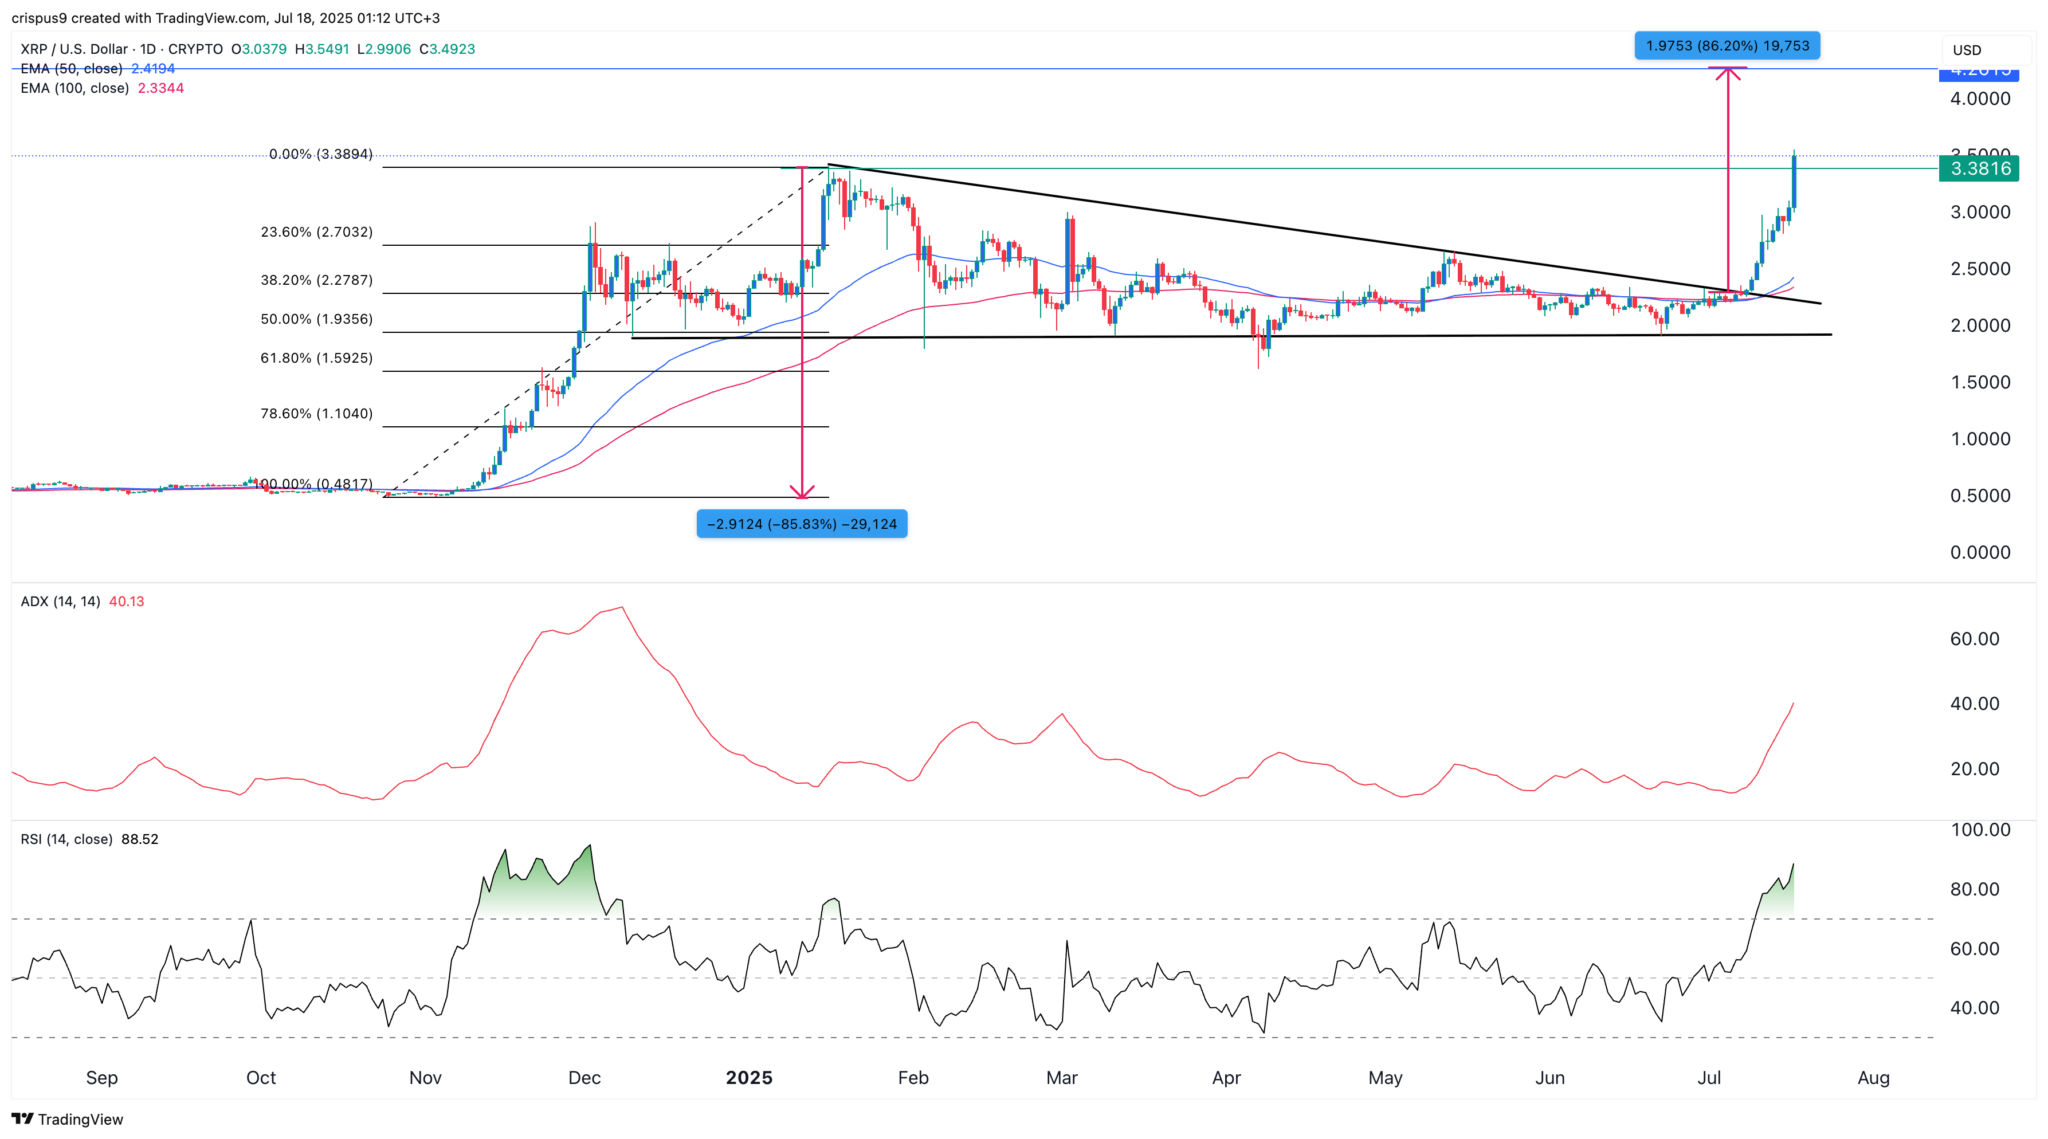2048x1139 pixels.
Task: Click the Jul label on the time axis
Action: pos(1709,1078)
